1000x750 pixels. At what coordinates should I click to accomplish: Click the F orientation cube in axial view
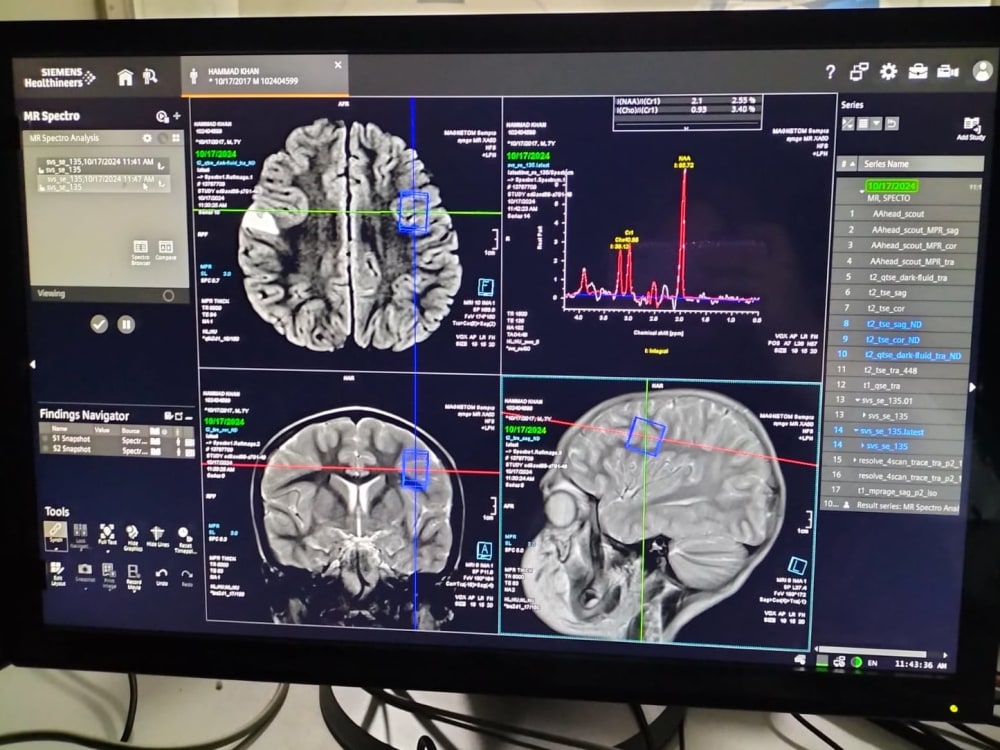(486, 287)
